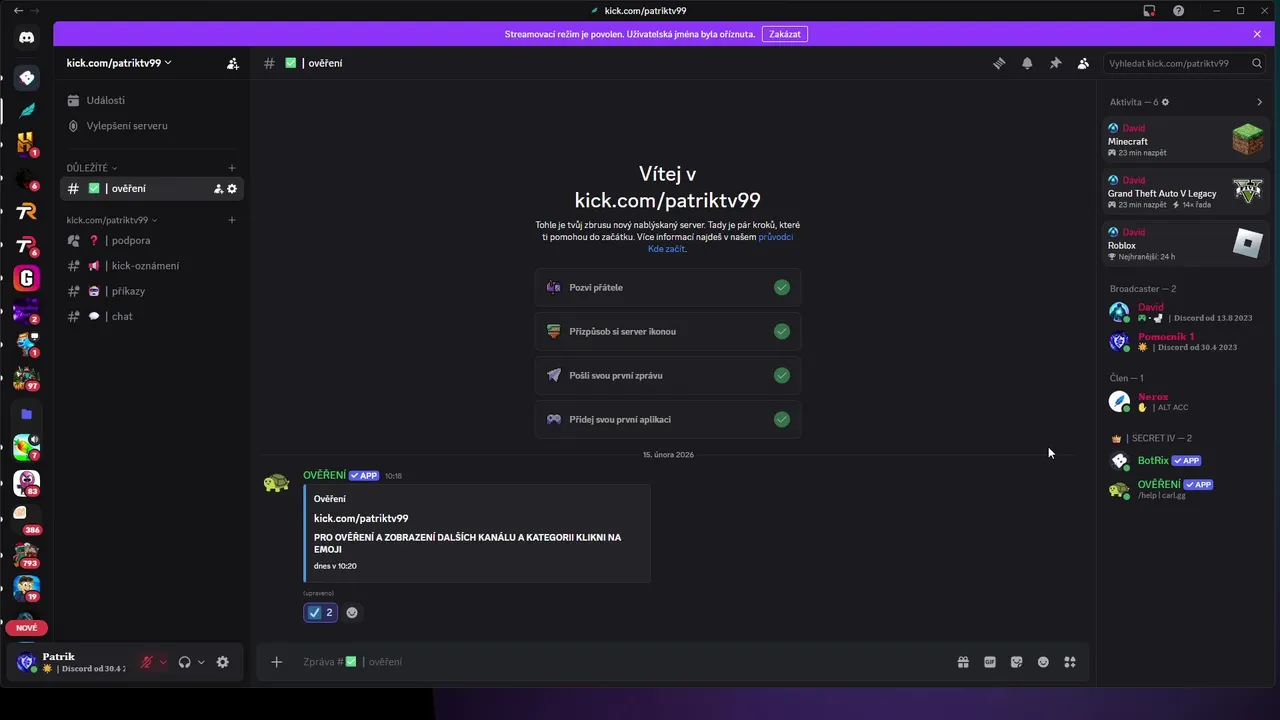Expand the Aktivita panel arrow
This screenshot has height=720, width=1280.
[1259, 102]
